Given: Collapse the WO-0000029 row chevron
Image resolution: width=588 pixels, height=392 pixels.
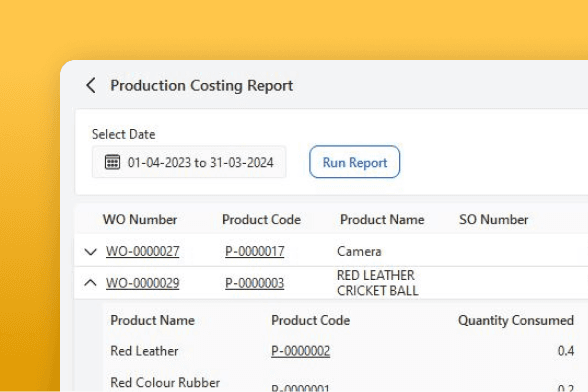Looking at the screenshot, I should tap(90, 282).
